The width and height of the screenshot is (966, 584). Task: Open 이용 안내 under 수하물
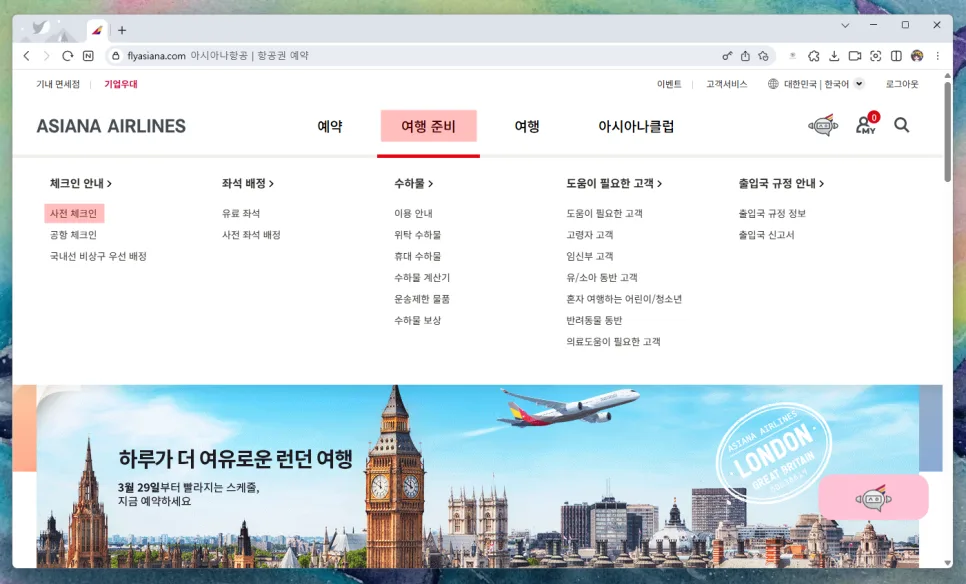point(413,213)
